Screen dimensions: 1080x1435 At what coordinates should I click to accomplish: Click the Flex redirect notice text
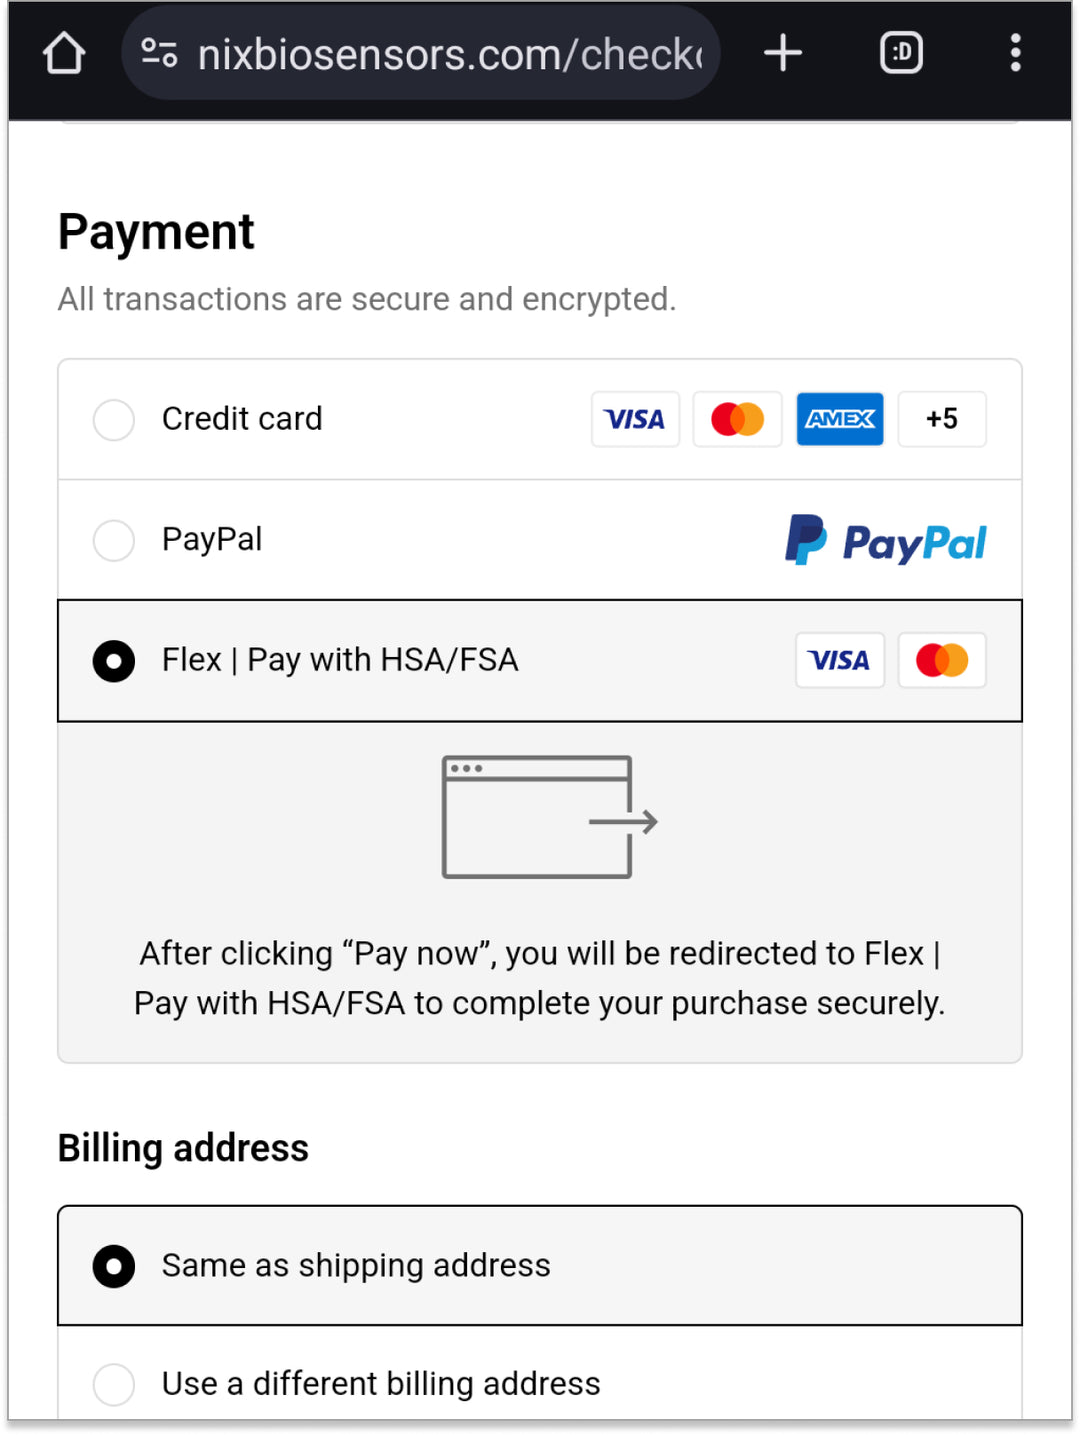point(540,978)
